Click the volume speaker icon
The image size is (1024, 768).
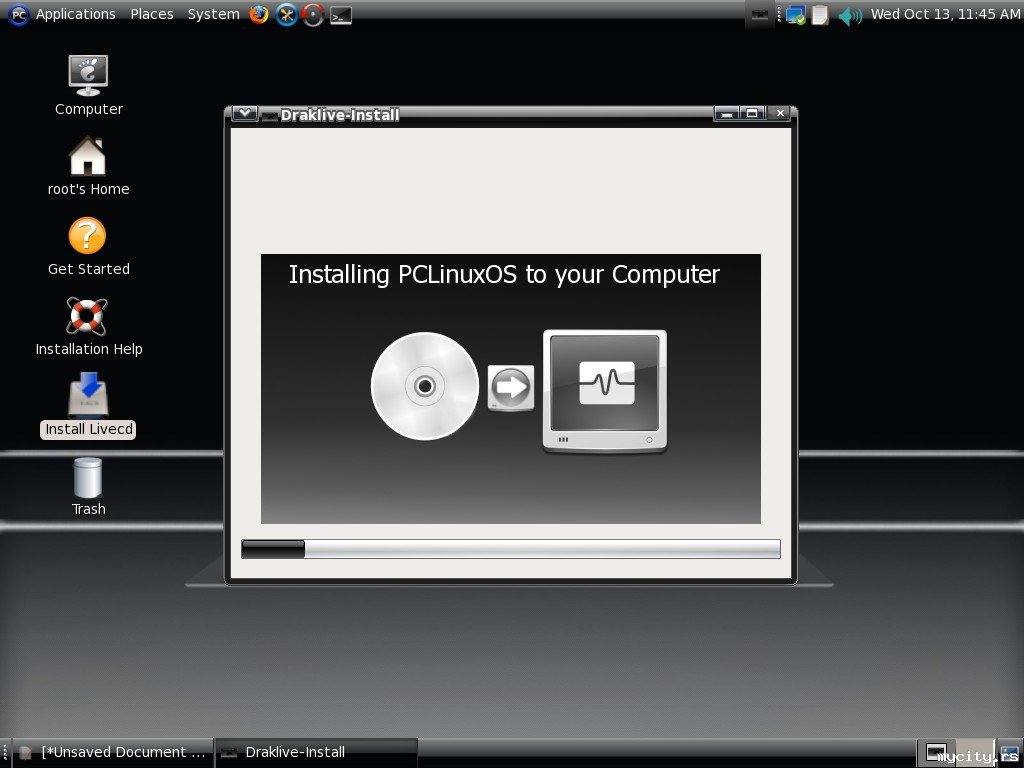[850, 15]
